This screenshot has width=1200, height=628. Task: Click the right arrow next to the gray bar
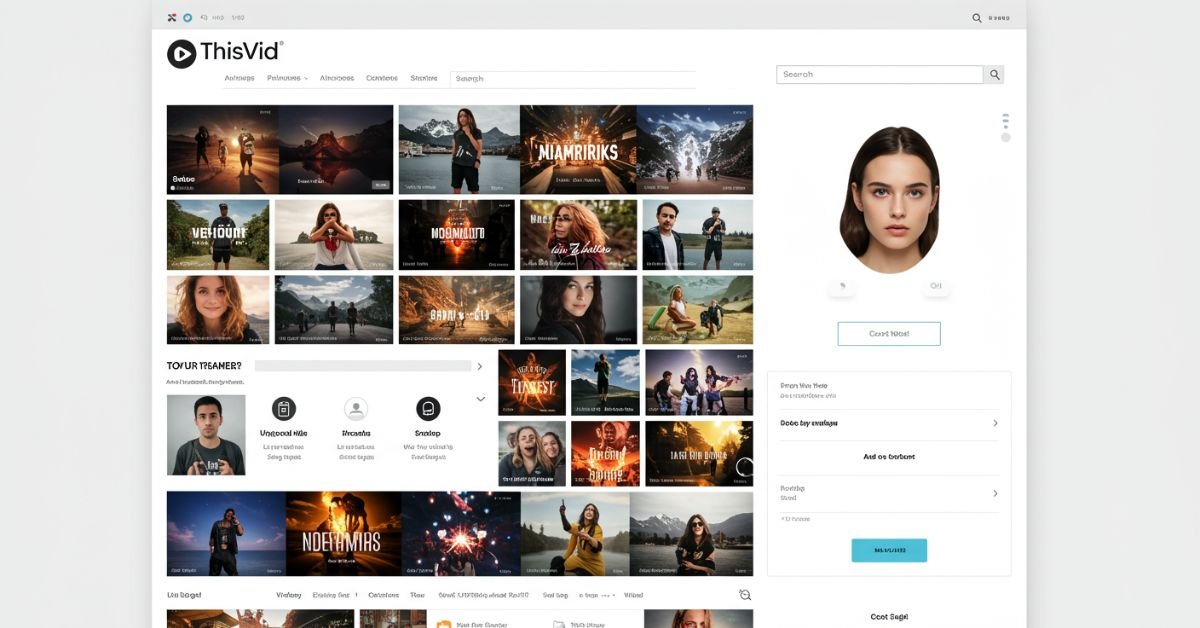coord(479,367)
